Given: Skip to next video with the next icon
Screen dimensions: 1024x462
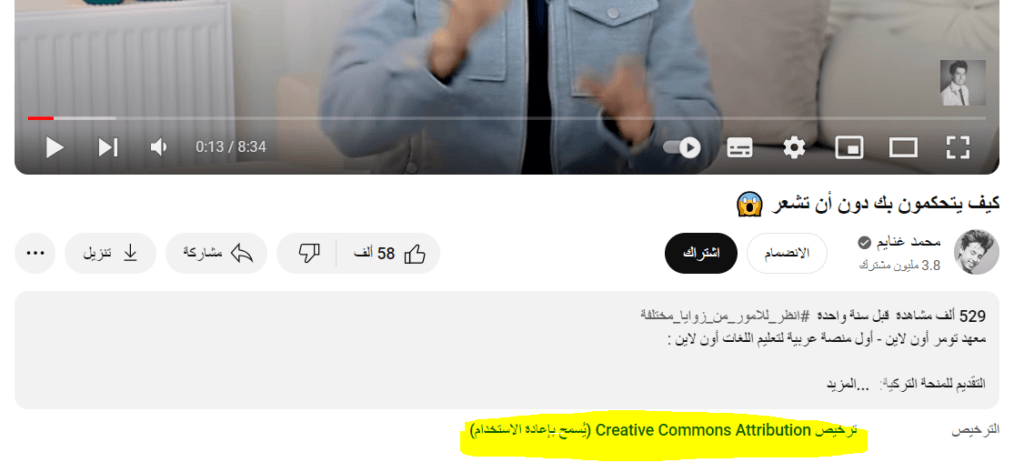Looking at the screenshot, I should (x=108, y=148).
